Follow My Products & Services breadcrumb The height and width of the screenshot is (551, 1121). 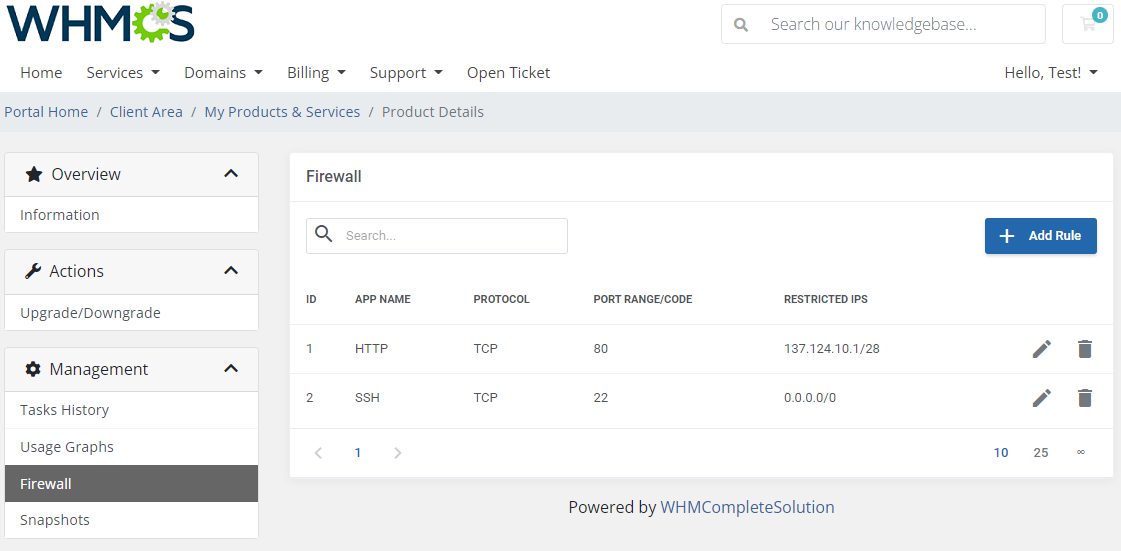(282, 111)
